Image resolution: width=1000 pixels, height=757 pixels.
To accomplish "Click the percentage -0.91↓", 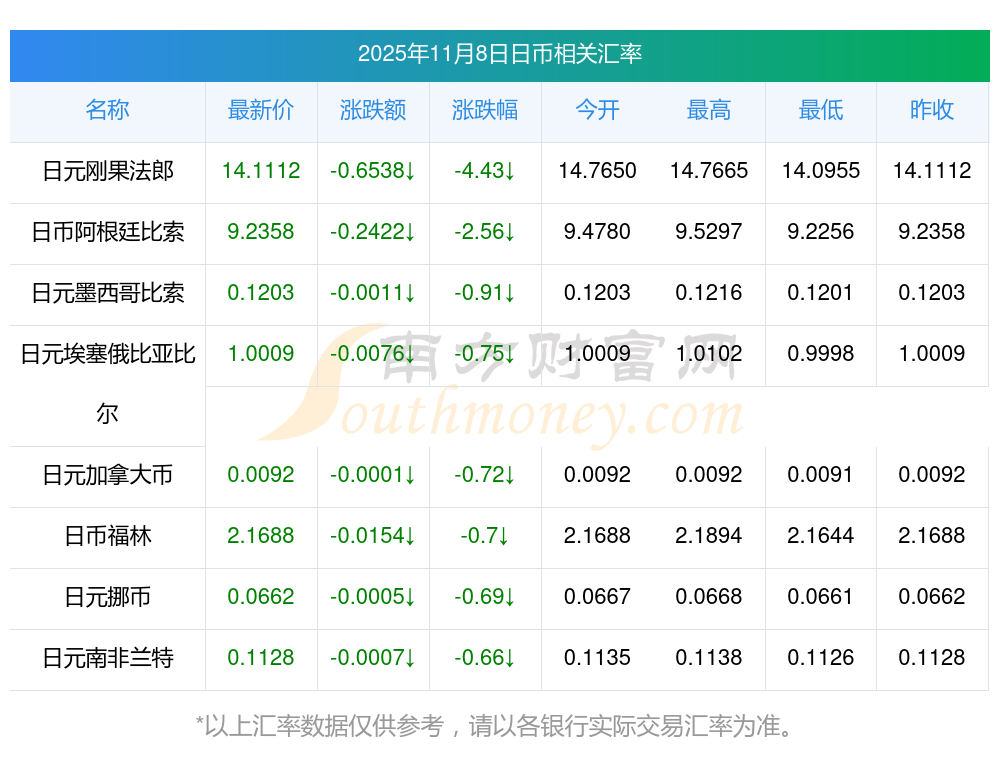I will (x=485, y=293).
